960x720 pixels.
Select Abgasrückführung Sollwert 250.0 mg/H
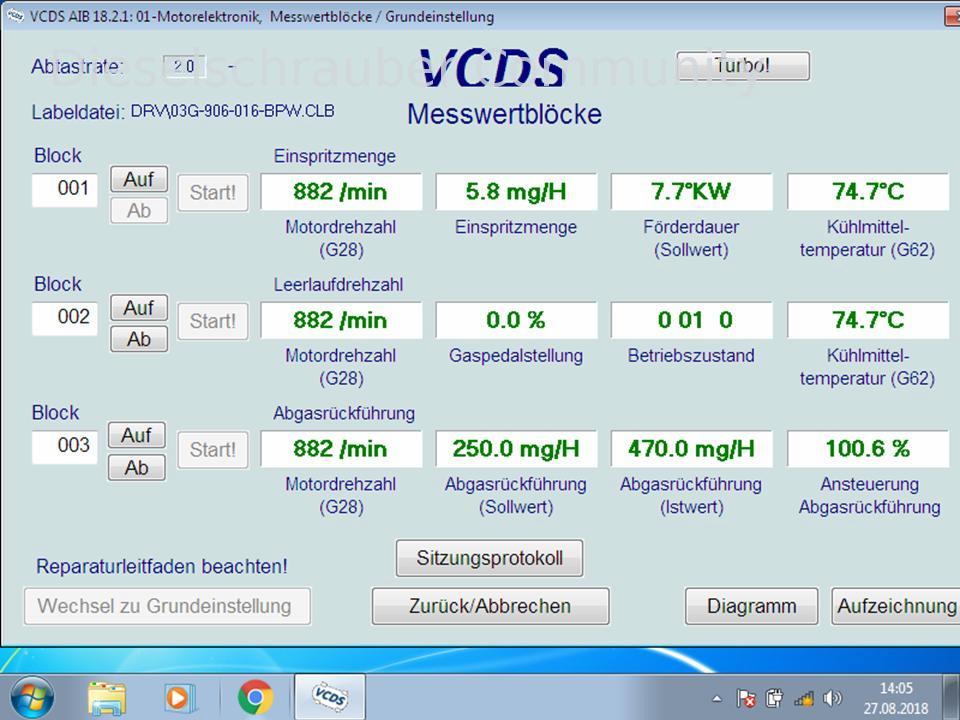click(x=516, y=449)
